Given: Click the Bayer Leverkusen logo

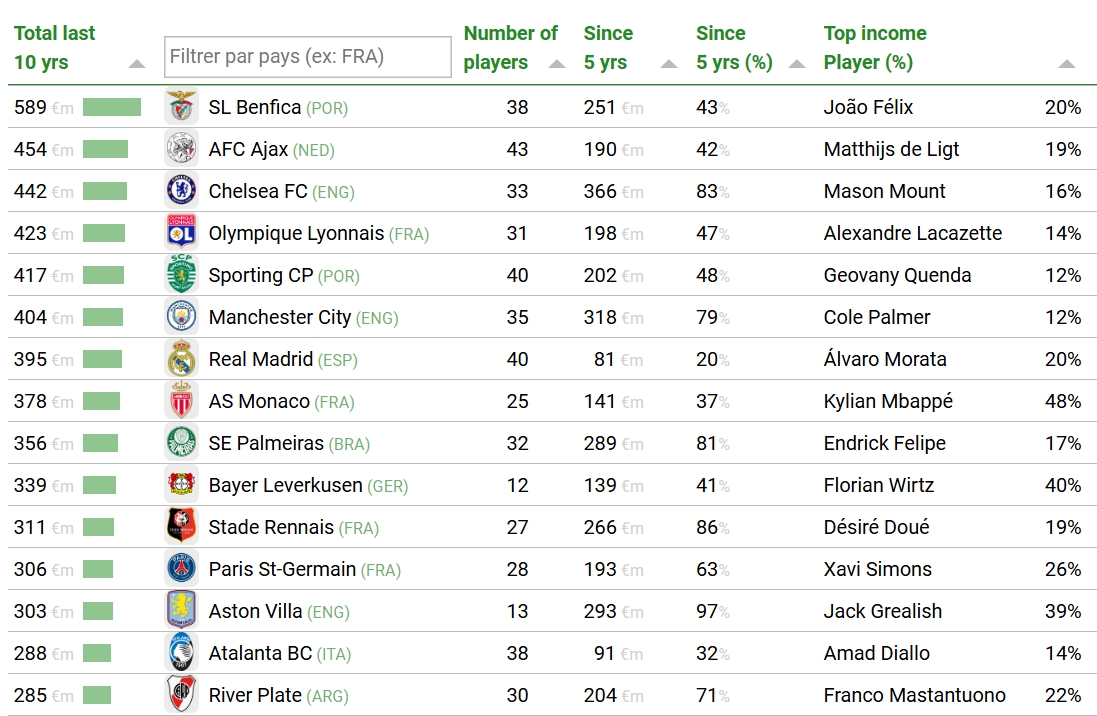Looking at the screenshot, I should [182, 485].
